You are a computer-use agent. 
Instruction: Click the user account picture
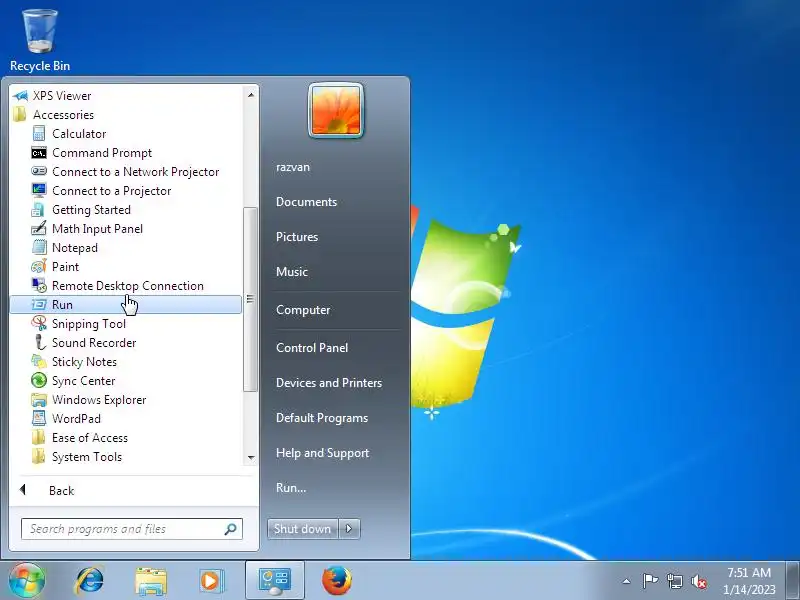pos(336,110)
